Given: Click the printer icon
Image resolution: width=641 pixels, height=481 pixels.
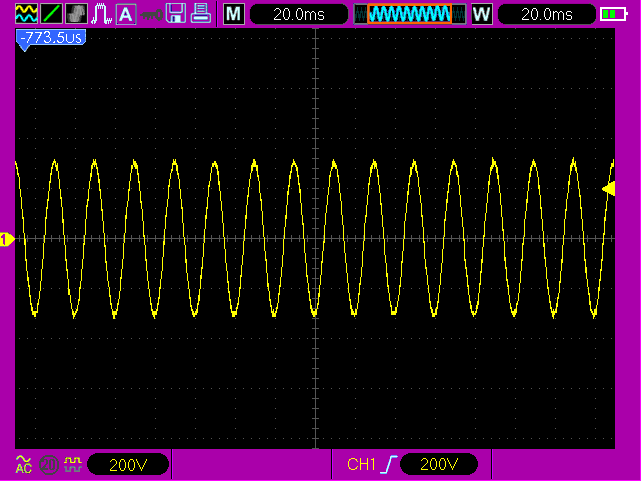Looking at the screenshot, I should pyautogui.click(x=201, y=14).
